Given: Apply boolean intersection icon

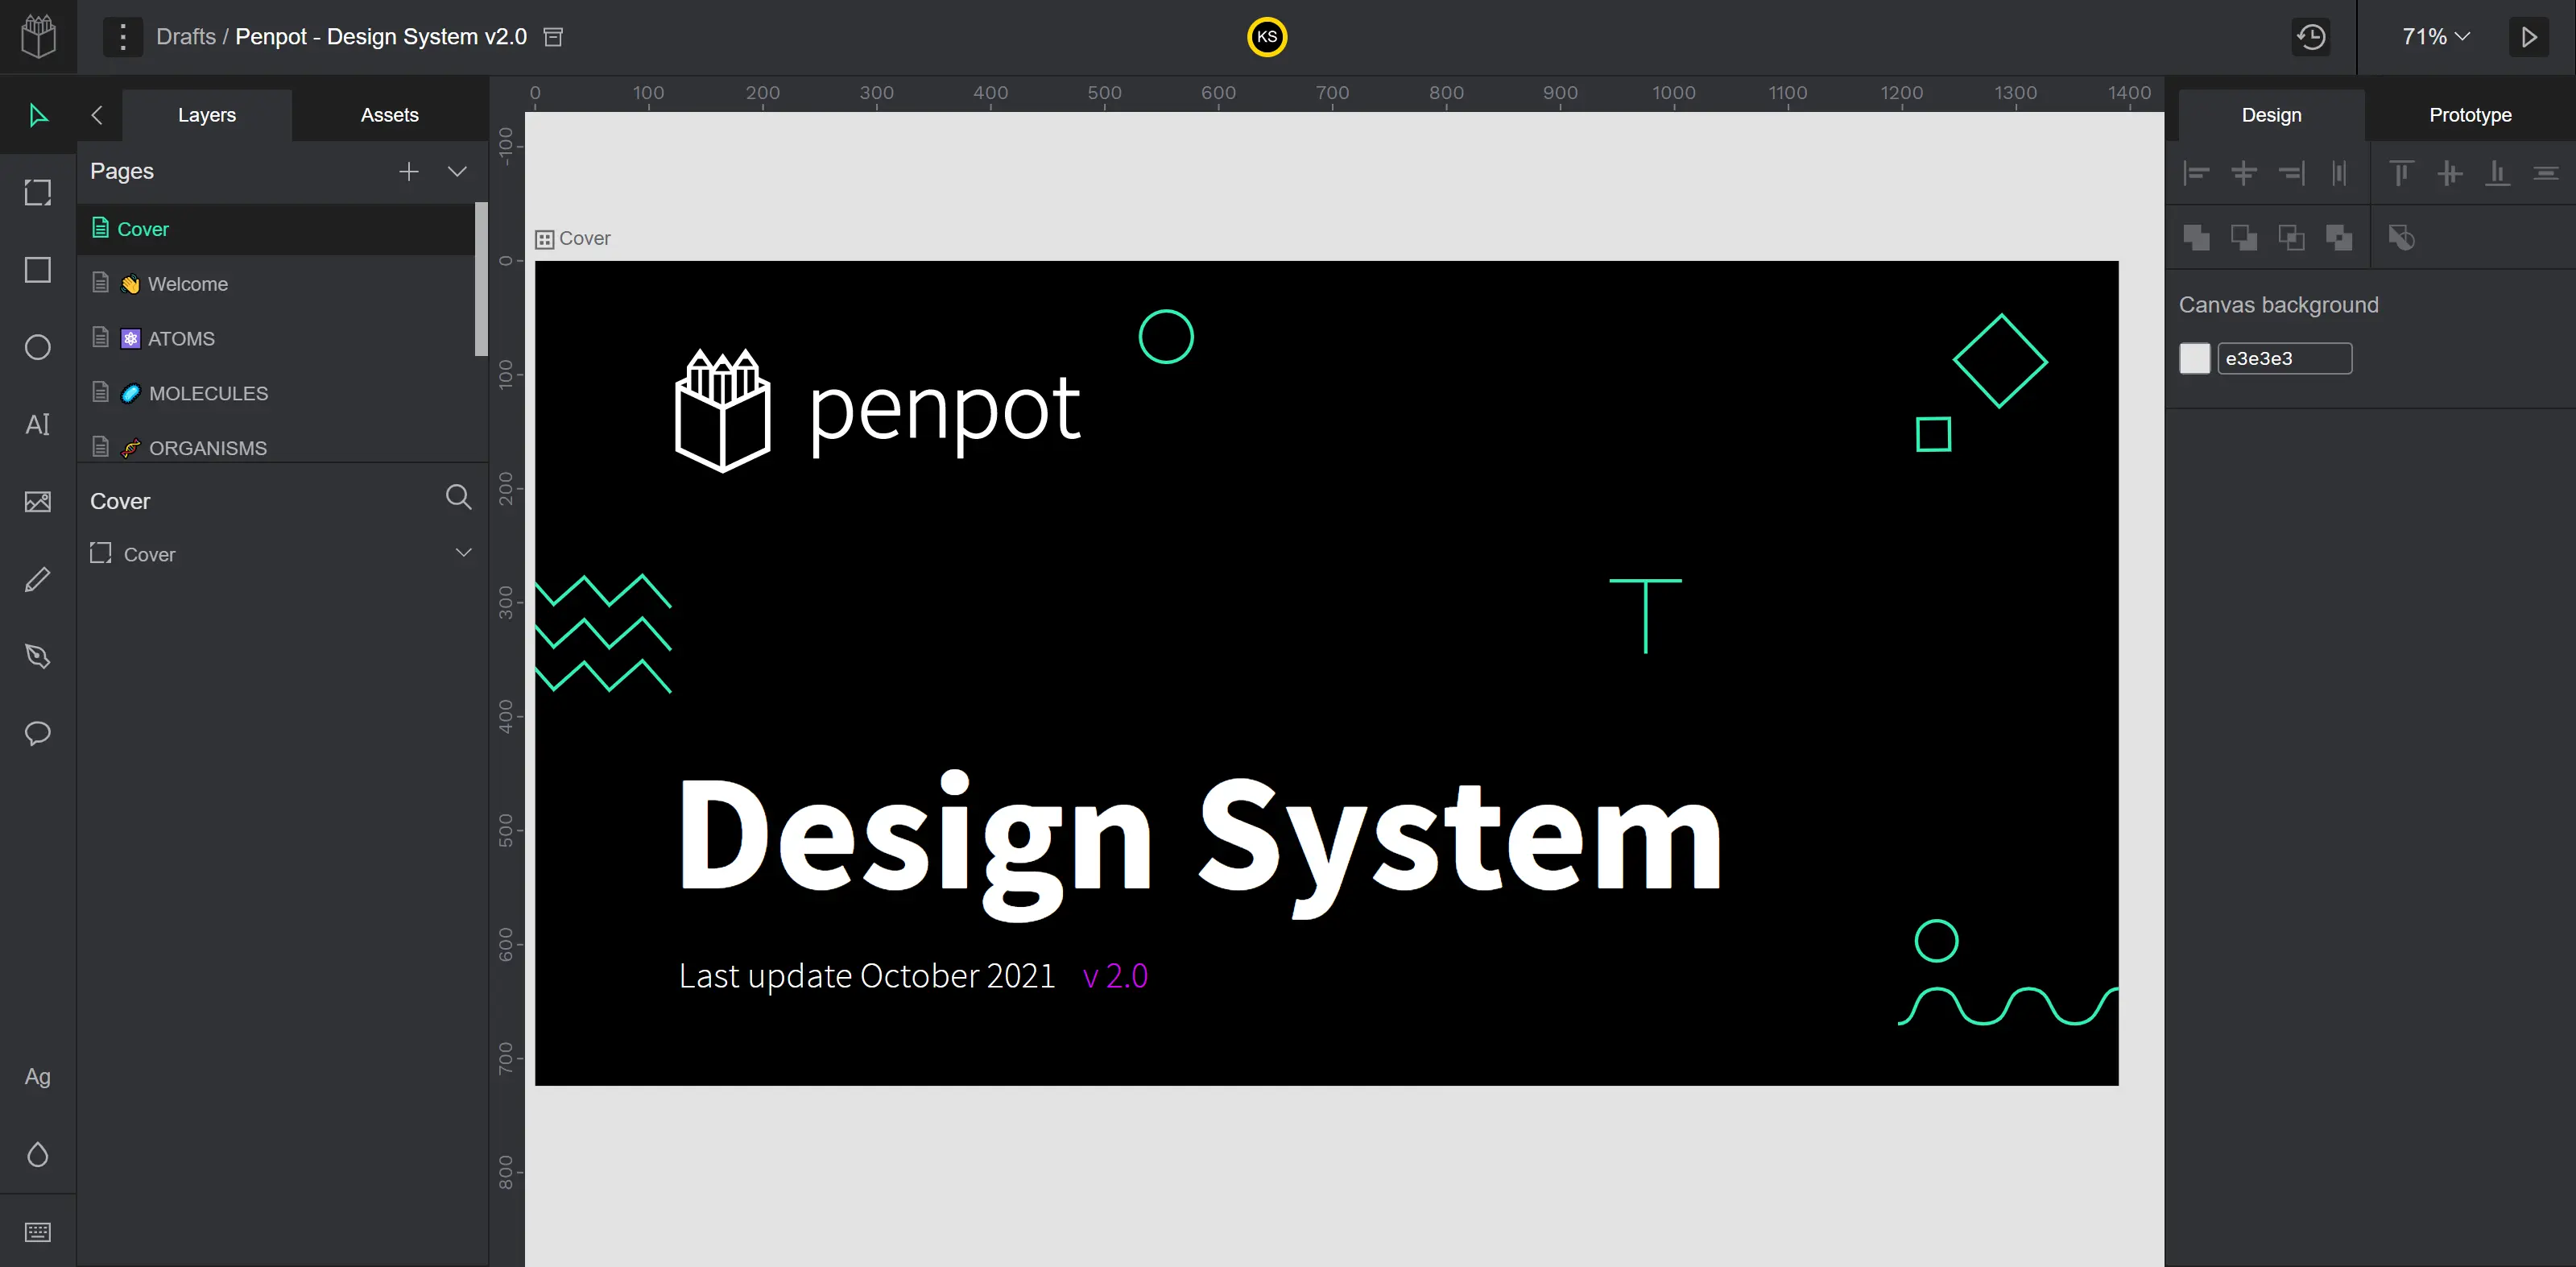Looking at the screenshot, I should click(2291, 237).
